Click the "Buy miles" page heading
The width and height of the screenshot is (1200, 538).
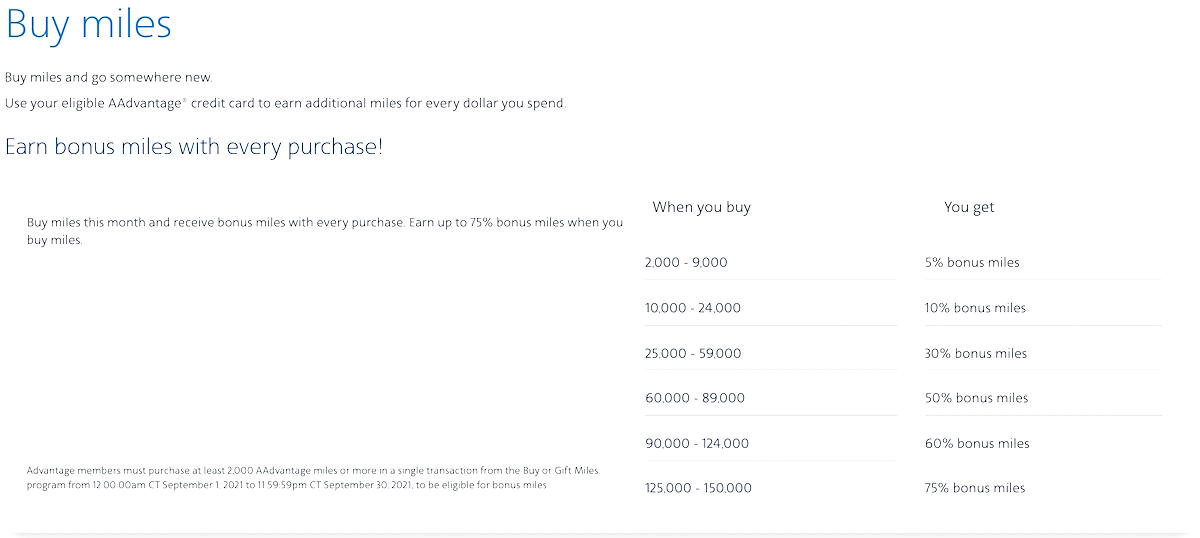coord(88,24)
